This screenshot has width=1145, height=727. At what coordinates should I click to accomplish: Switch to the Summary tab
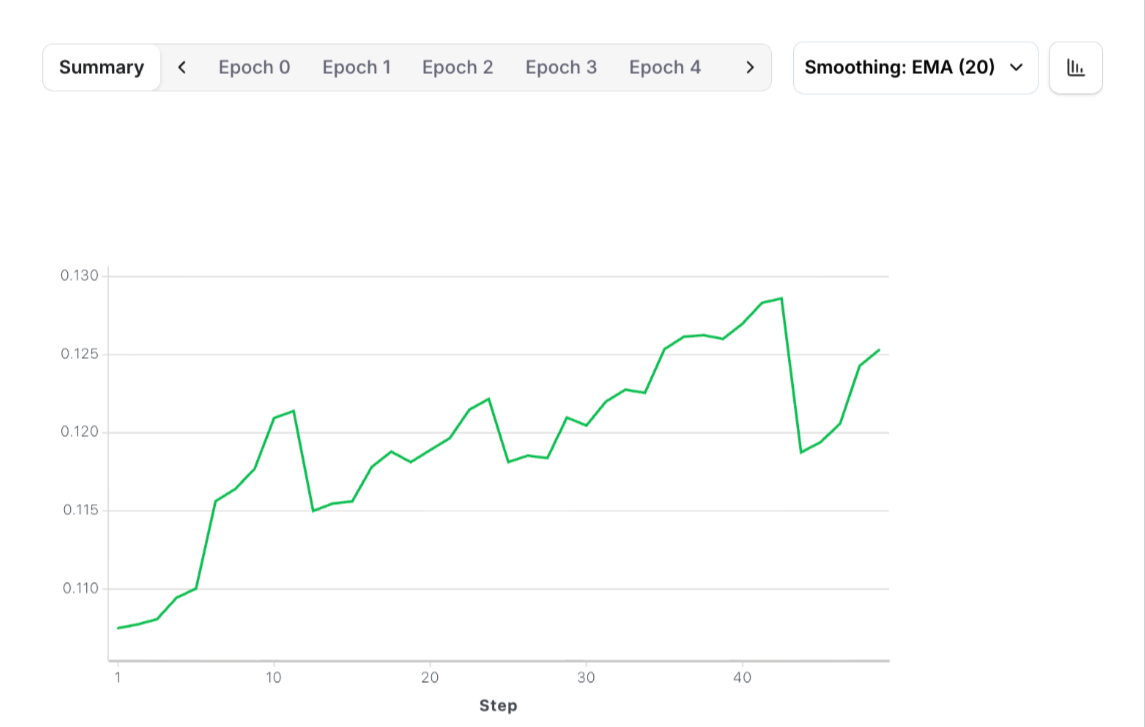point(101,67)
